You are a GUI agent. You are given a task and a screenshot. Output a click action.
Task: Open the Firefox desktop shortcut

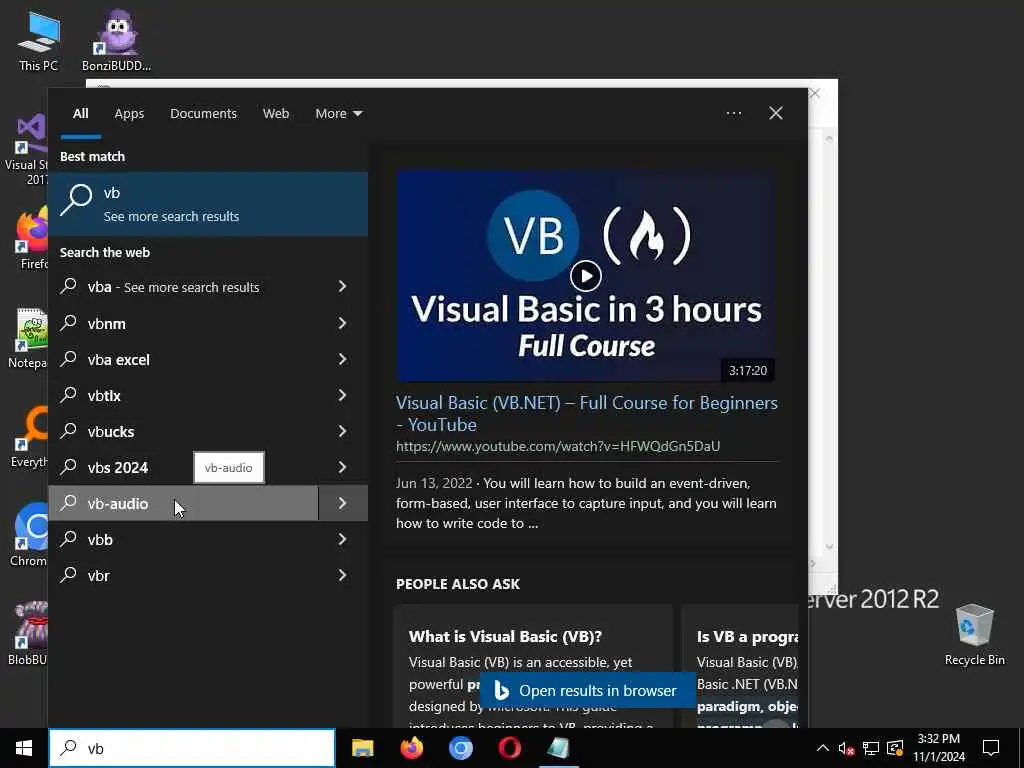(31, 239)
